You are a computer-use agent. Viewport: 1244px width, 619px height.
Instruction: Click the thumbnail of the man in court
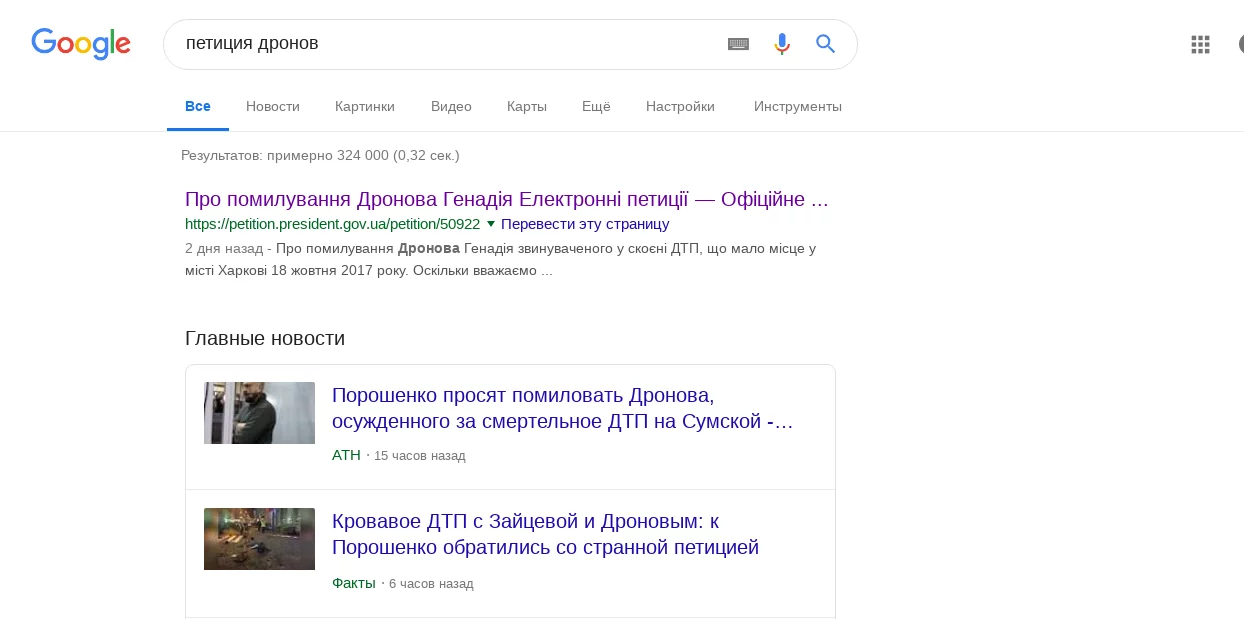259,413
